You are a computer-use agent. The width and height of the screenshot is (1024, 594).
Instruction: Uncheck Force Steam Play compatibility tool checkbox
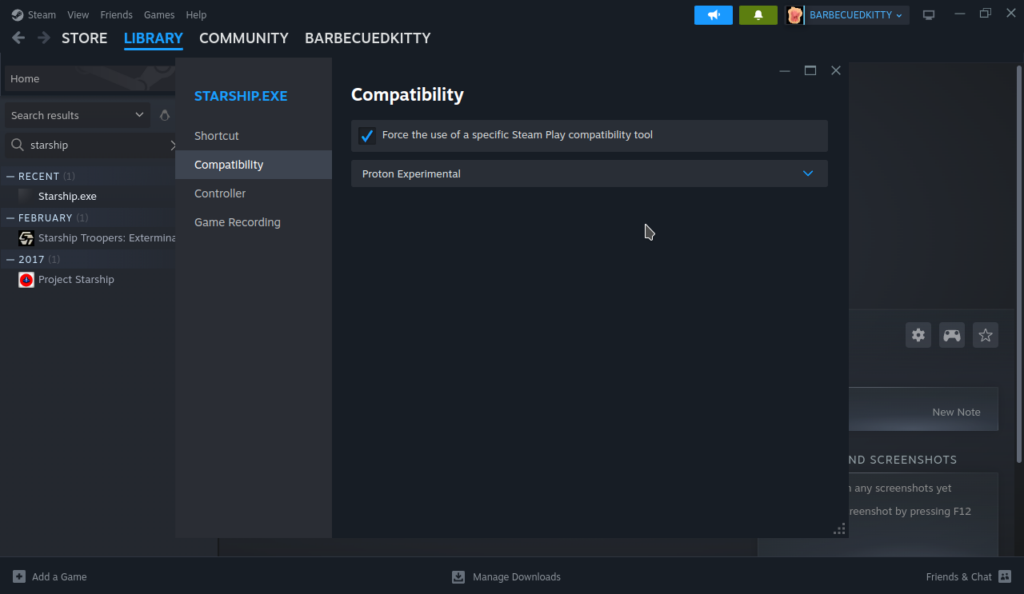(x=367, y=135)
